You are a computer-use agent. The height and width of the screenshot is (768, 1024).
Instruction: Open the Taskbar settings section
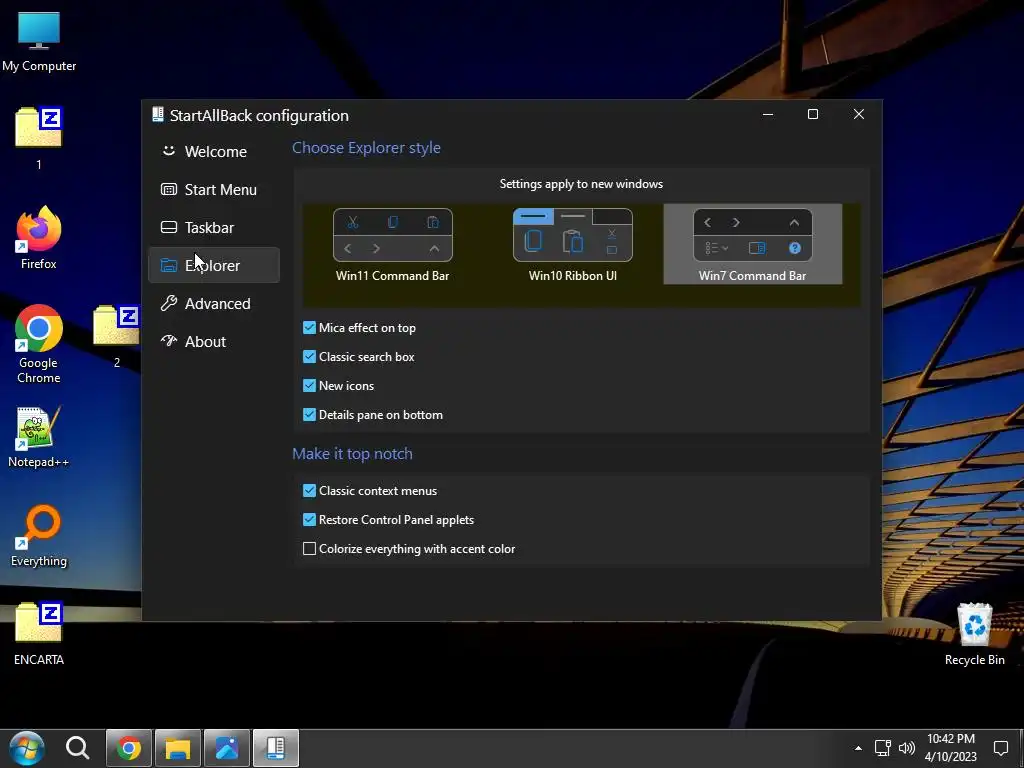click(214, 227)
